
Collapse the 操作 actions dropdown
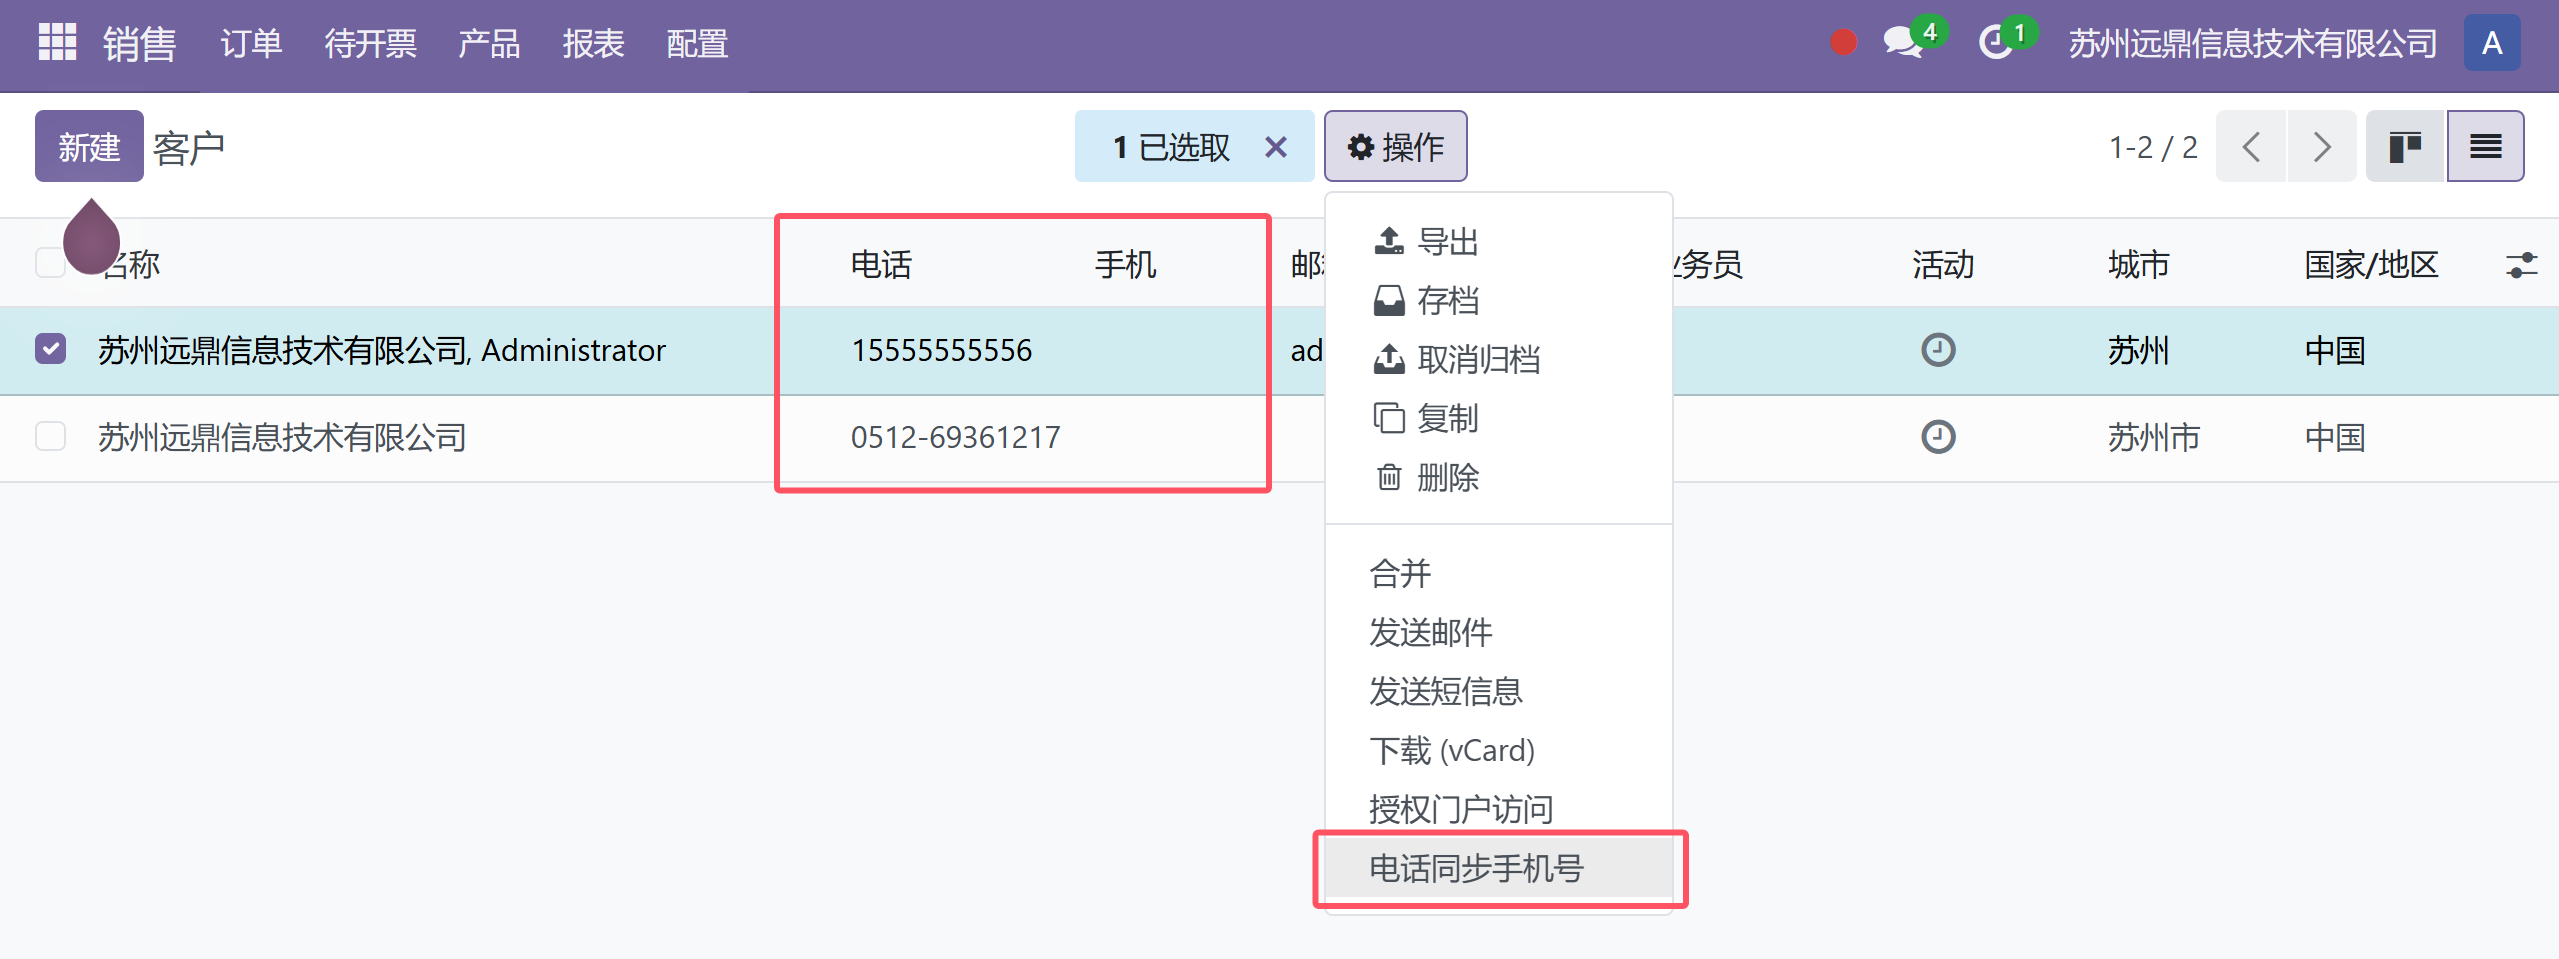[x=1395, y=147]
